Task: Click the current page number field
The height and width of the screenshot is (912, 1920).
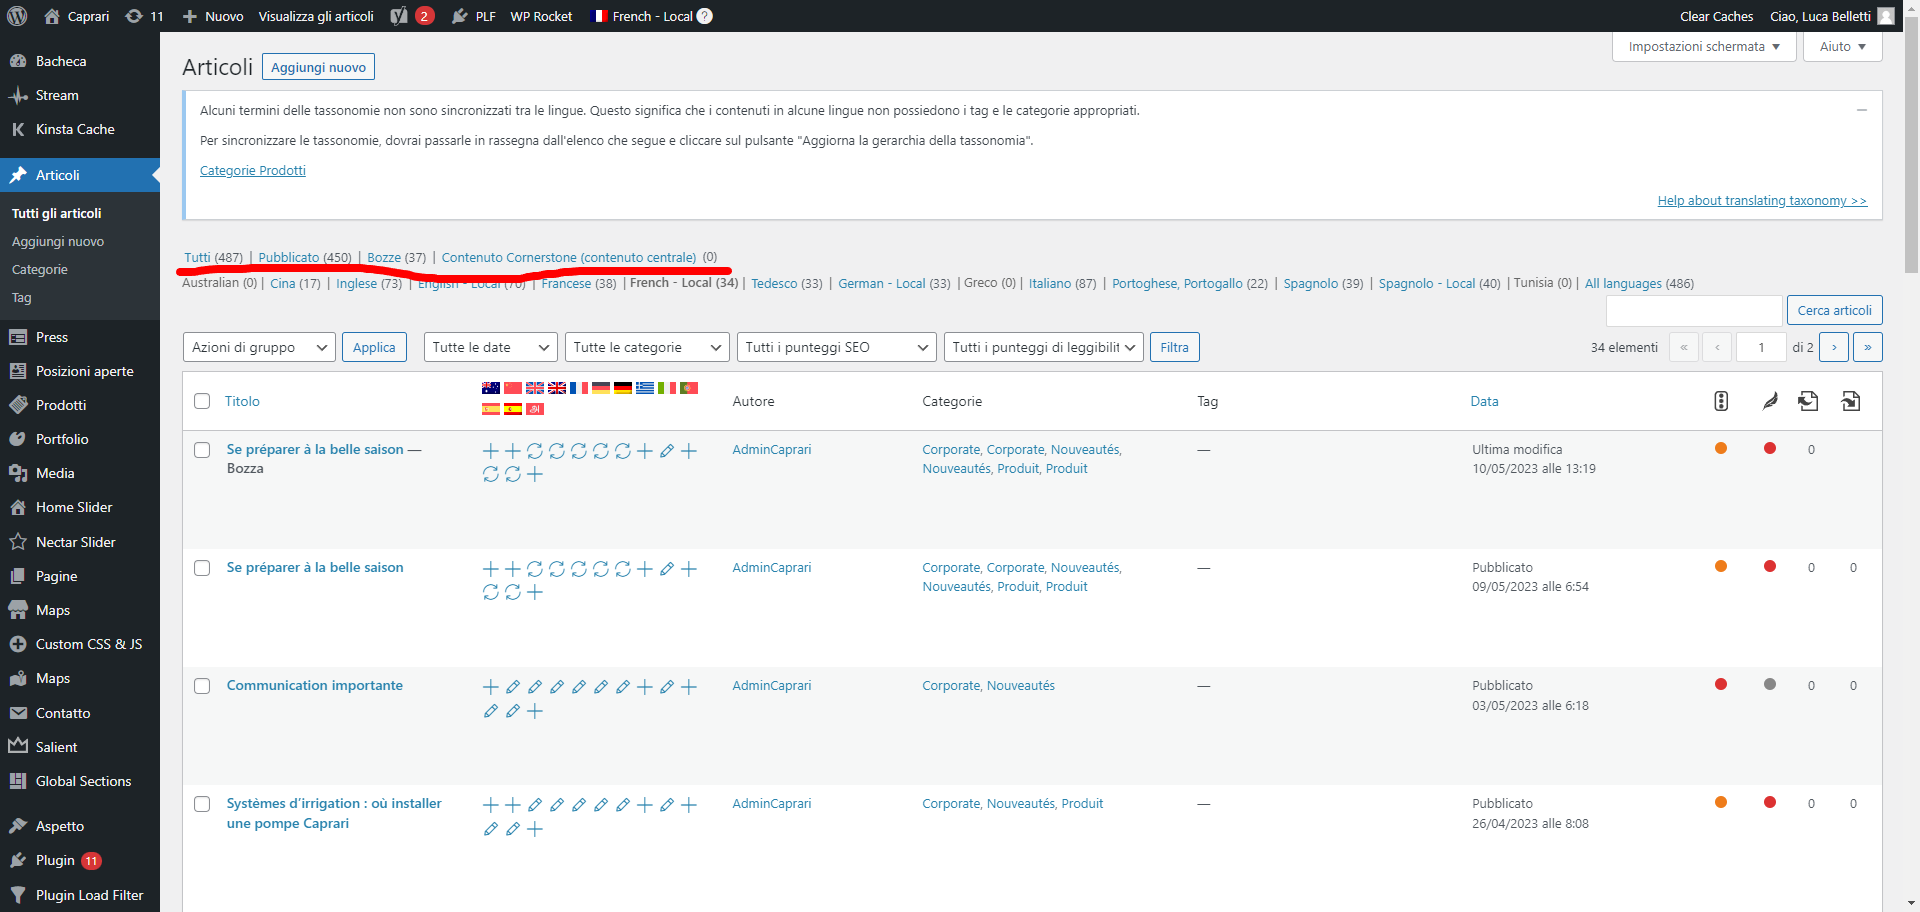Action: tap(1761, 347)
